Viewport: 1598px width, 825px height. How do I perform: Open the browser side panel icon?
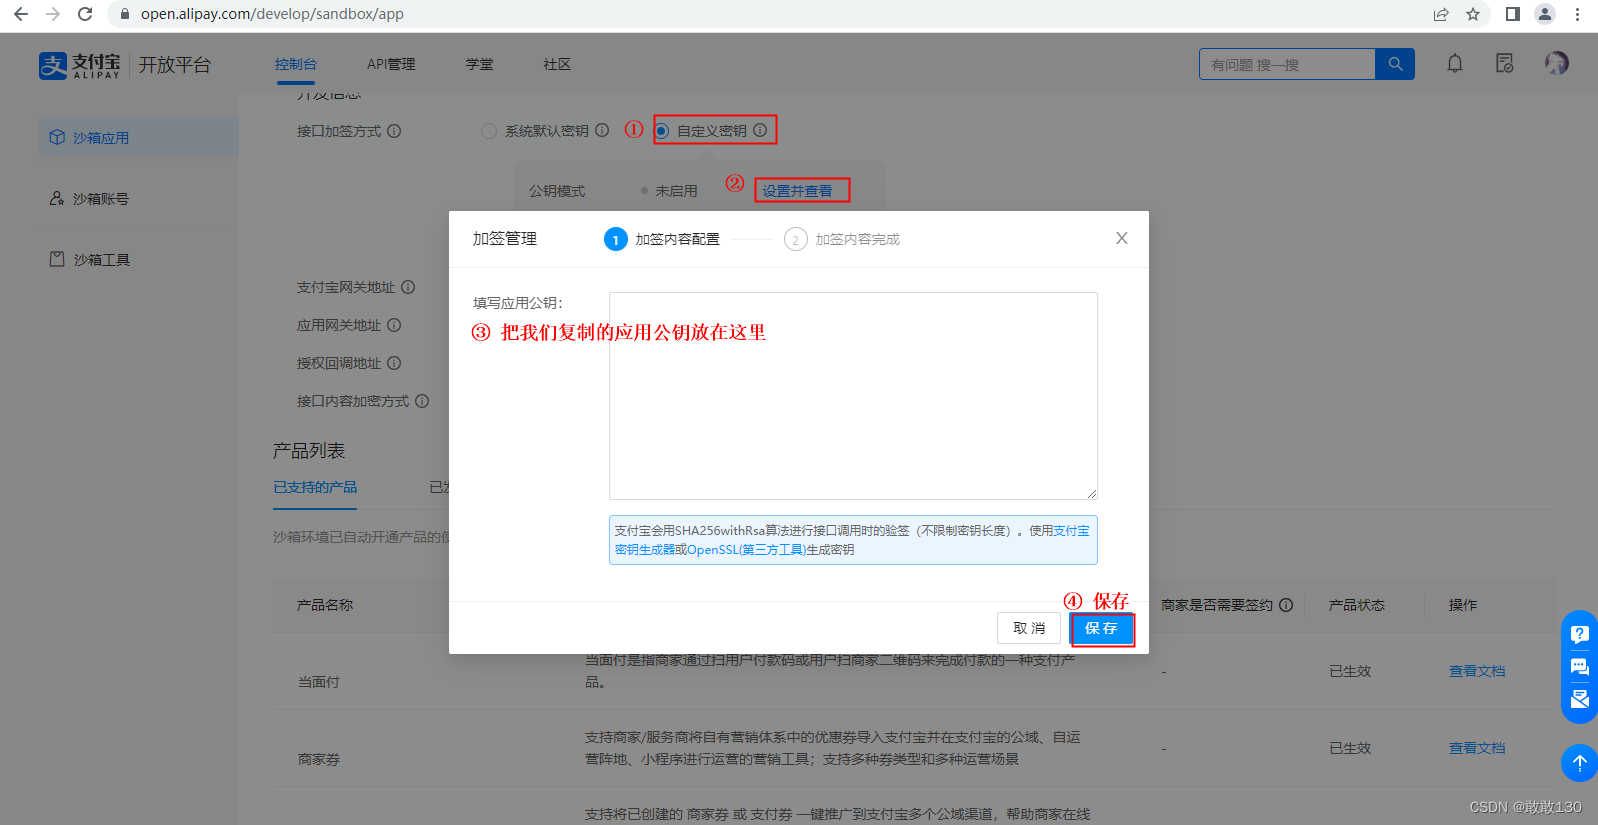pos(1513,14)
